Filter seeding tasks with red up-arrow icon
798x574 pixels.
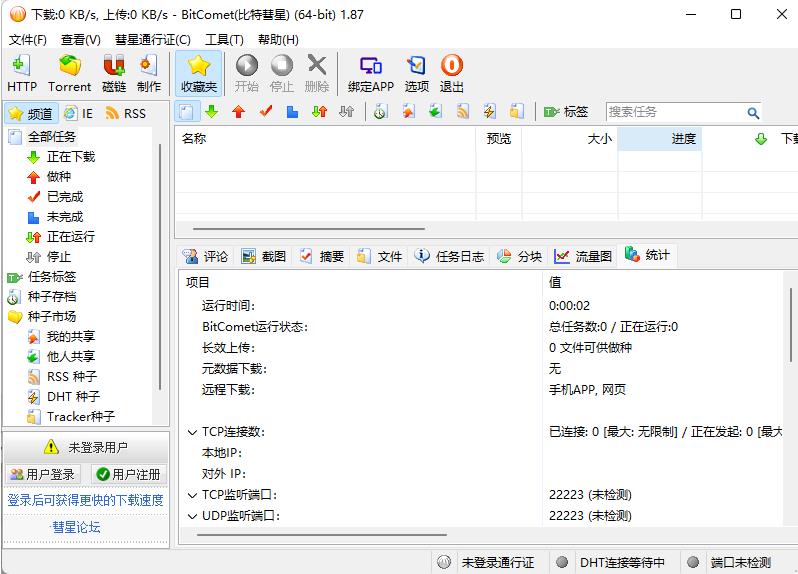coord(238,111)
